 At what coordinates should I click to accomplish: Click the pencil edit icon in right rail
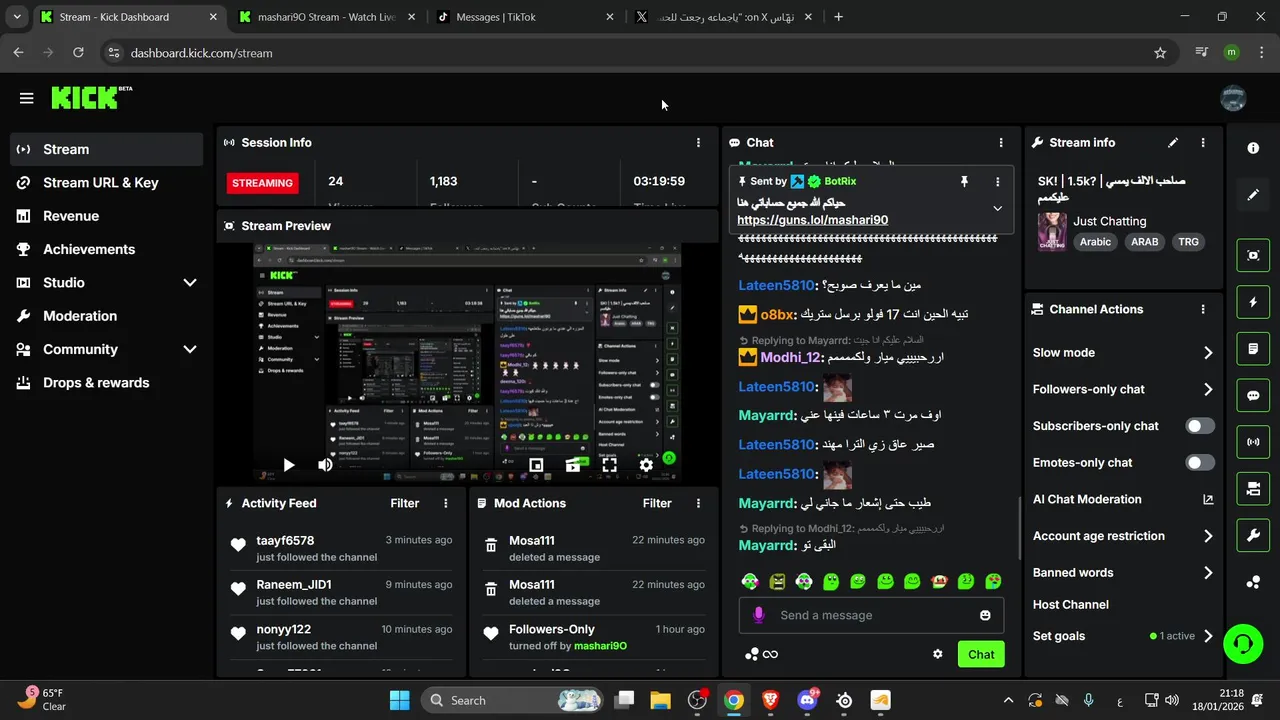click(1253, 195)
